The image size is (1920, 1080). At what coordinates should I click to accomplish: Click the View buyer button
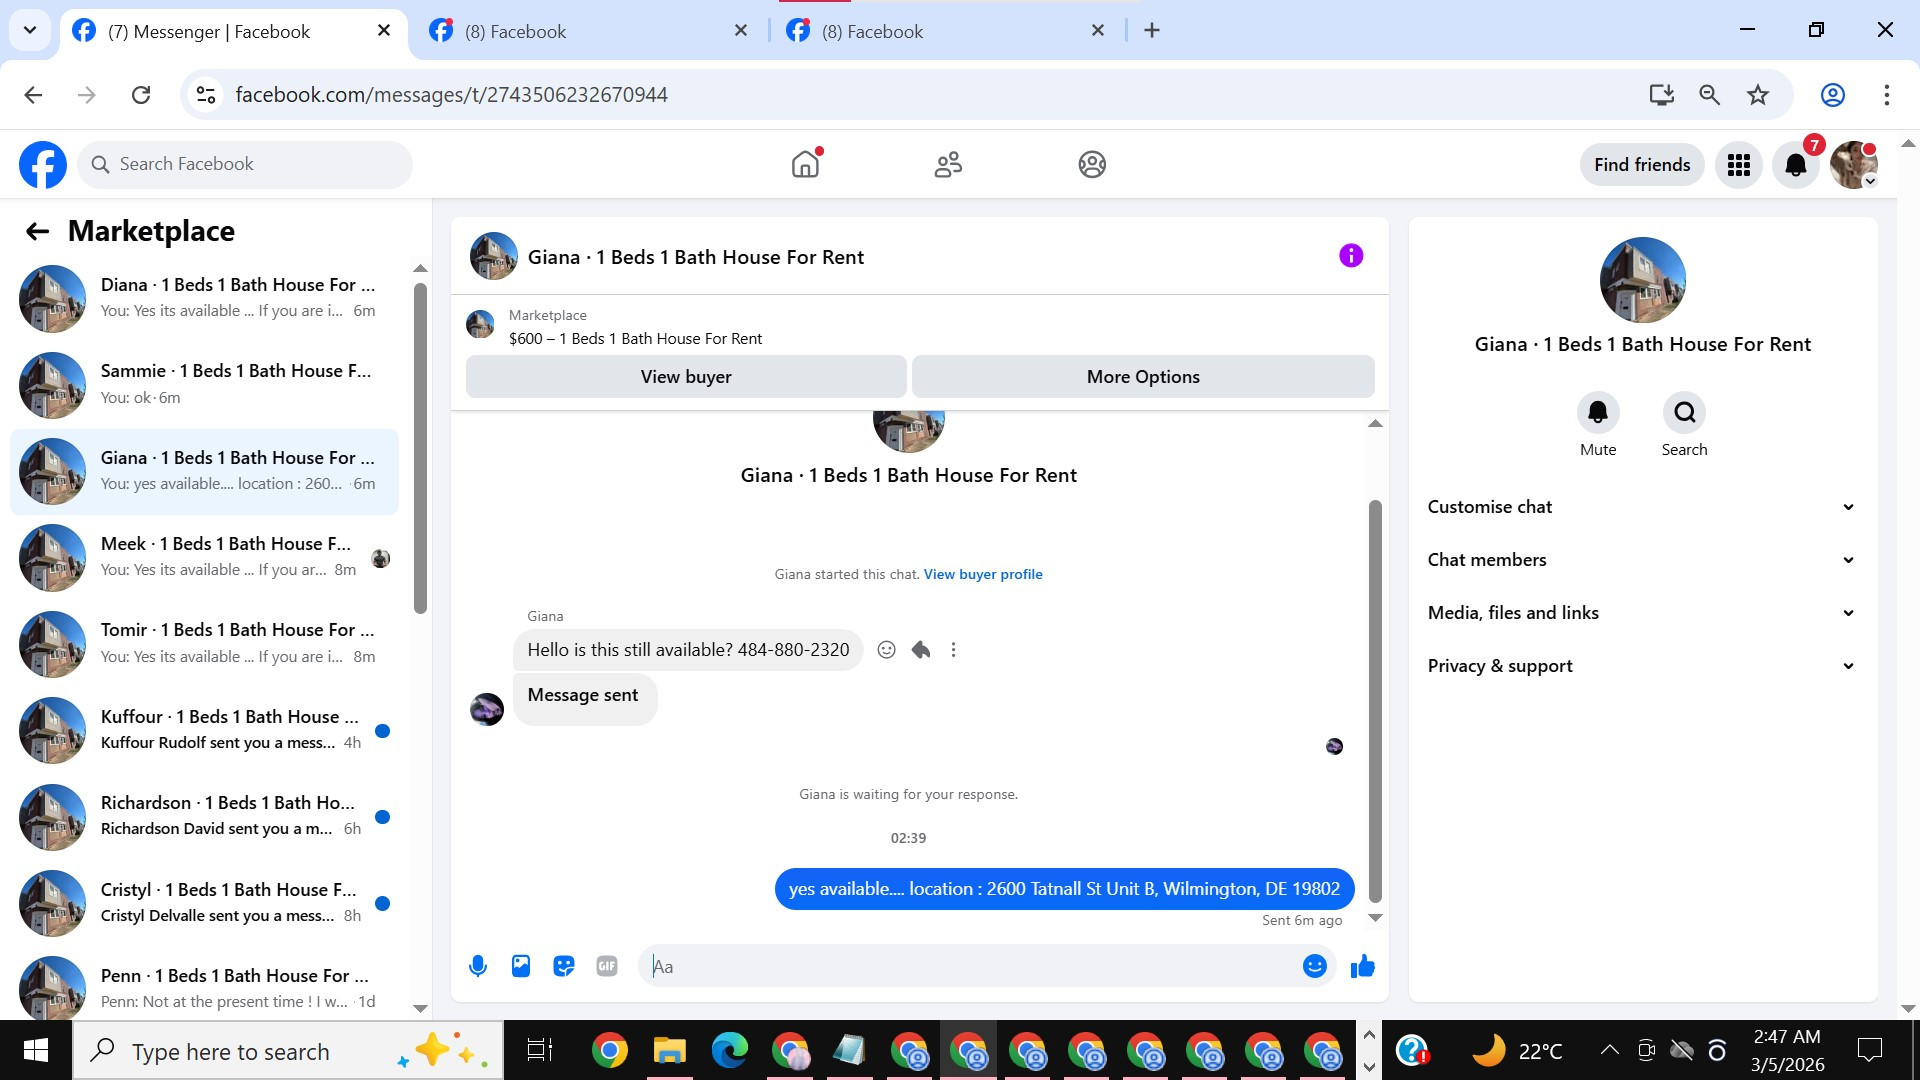click(x=686, y=377)
